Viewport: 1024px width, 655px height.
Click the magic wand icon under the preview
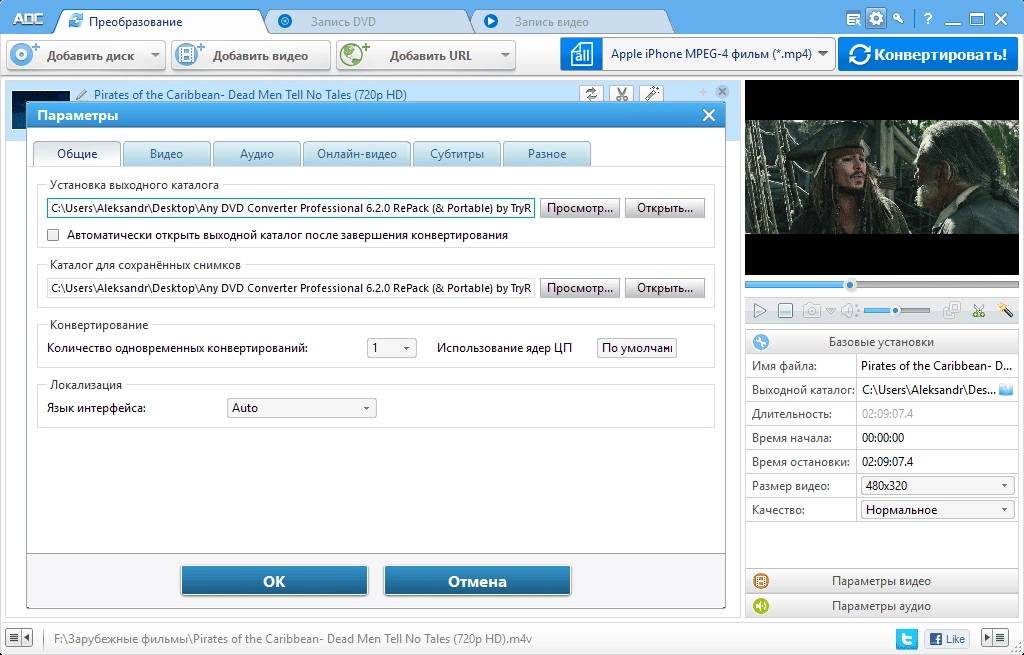(x=1004, y=310)
